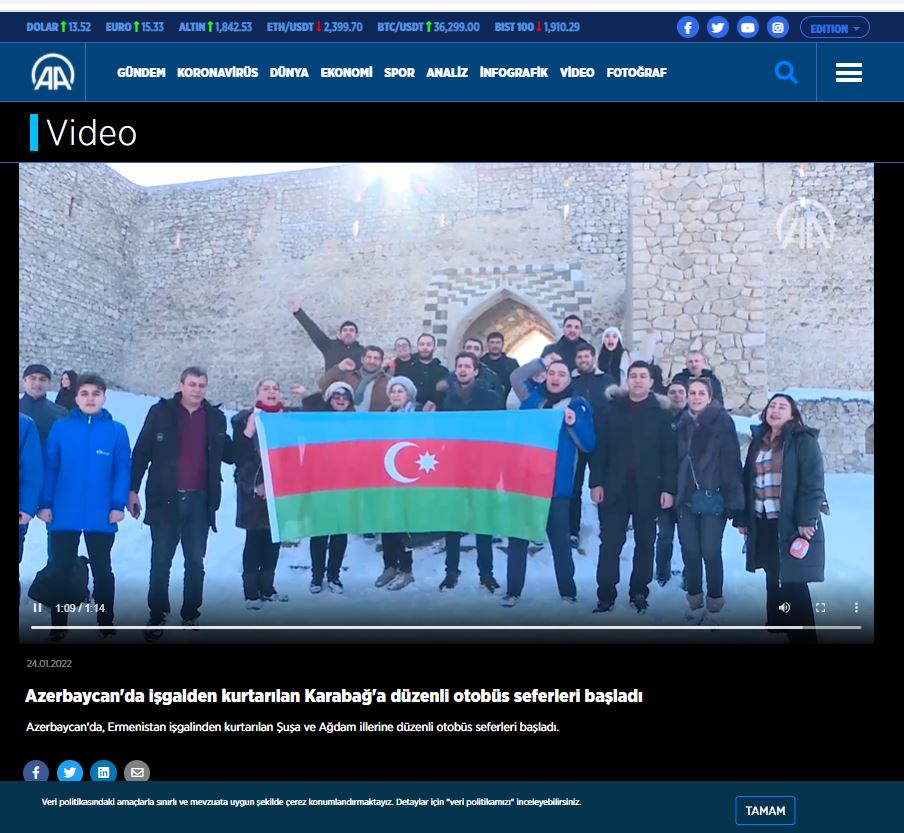Screen dimensions: 904x833
Task: Click the ETH/USDT 2,399.70 ticker
Action: tap(315, 27)
